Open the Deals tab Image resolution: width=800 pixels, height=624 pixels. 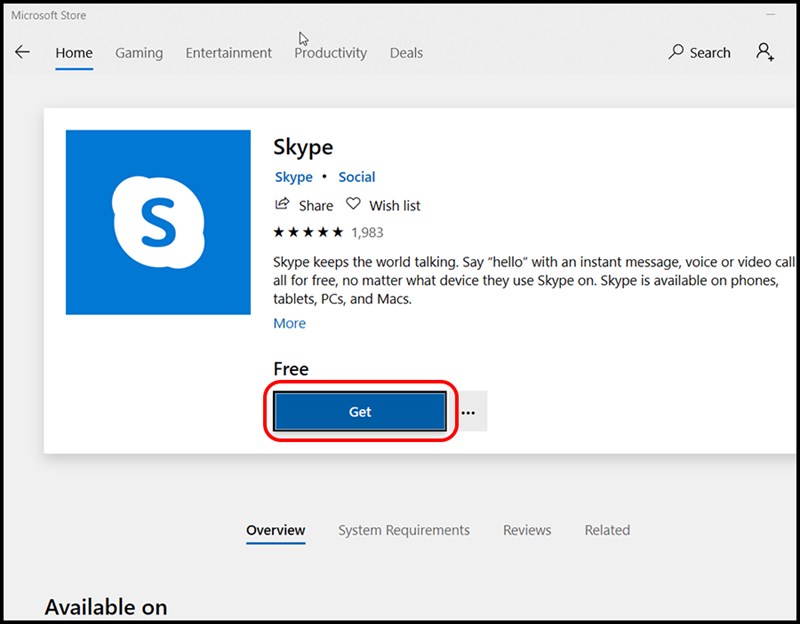pyautogui.click(x=406, y=53)
